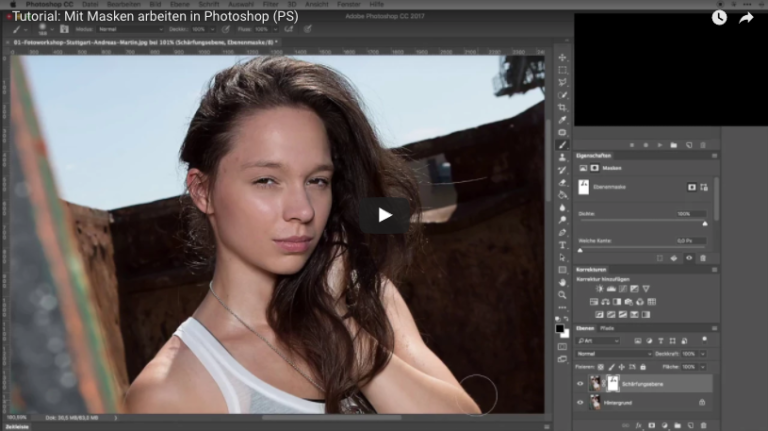768x431 pixels.
Task: Click the foreground black color swatch
Action: 560,329
